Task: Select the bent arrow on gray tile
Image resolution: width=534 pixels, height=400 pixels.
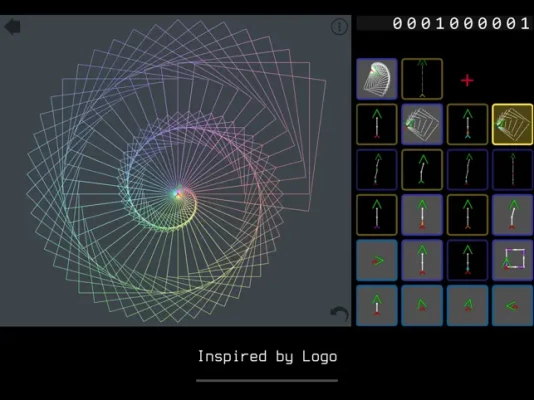Action: pos(513,215)
